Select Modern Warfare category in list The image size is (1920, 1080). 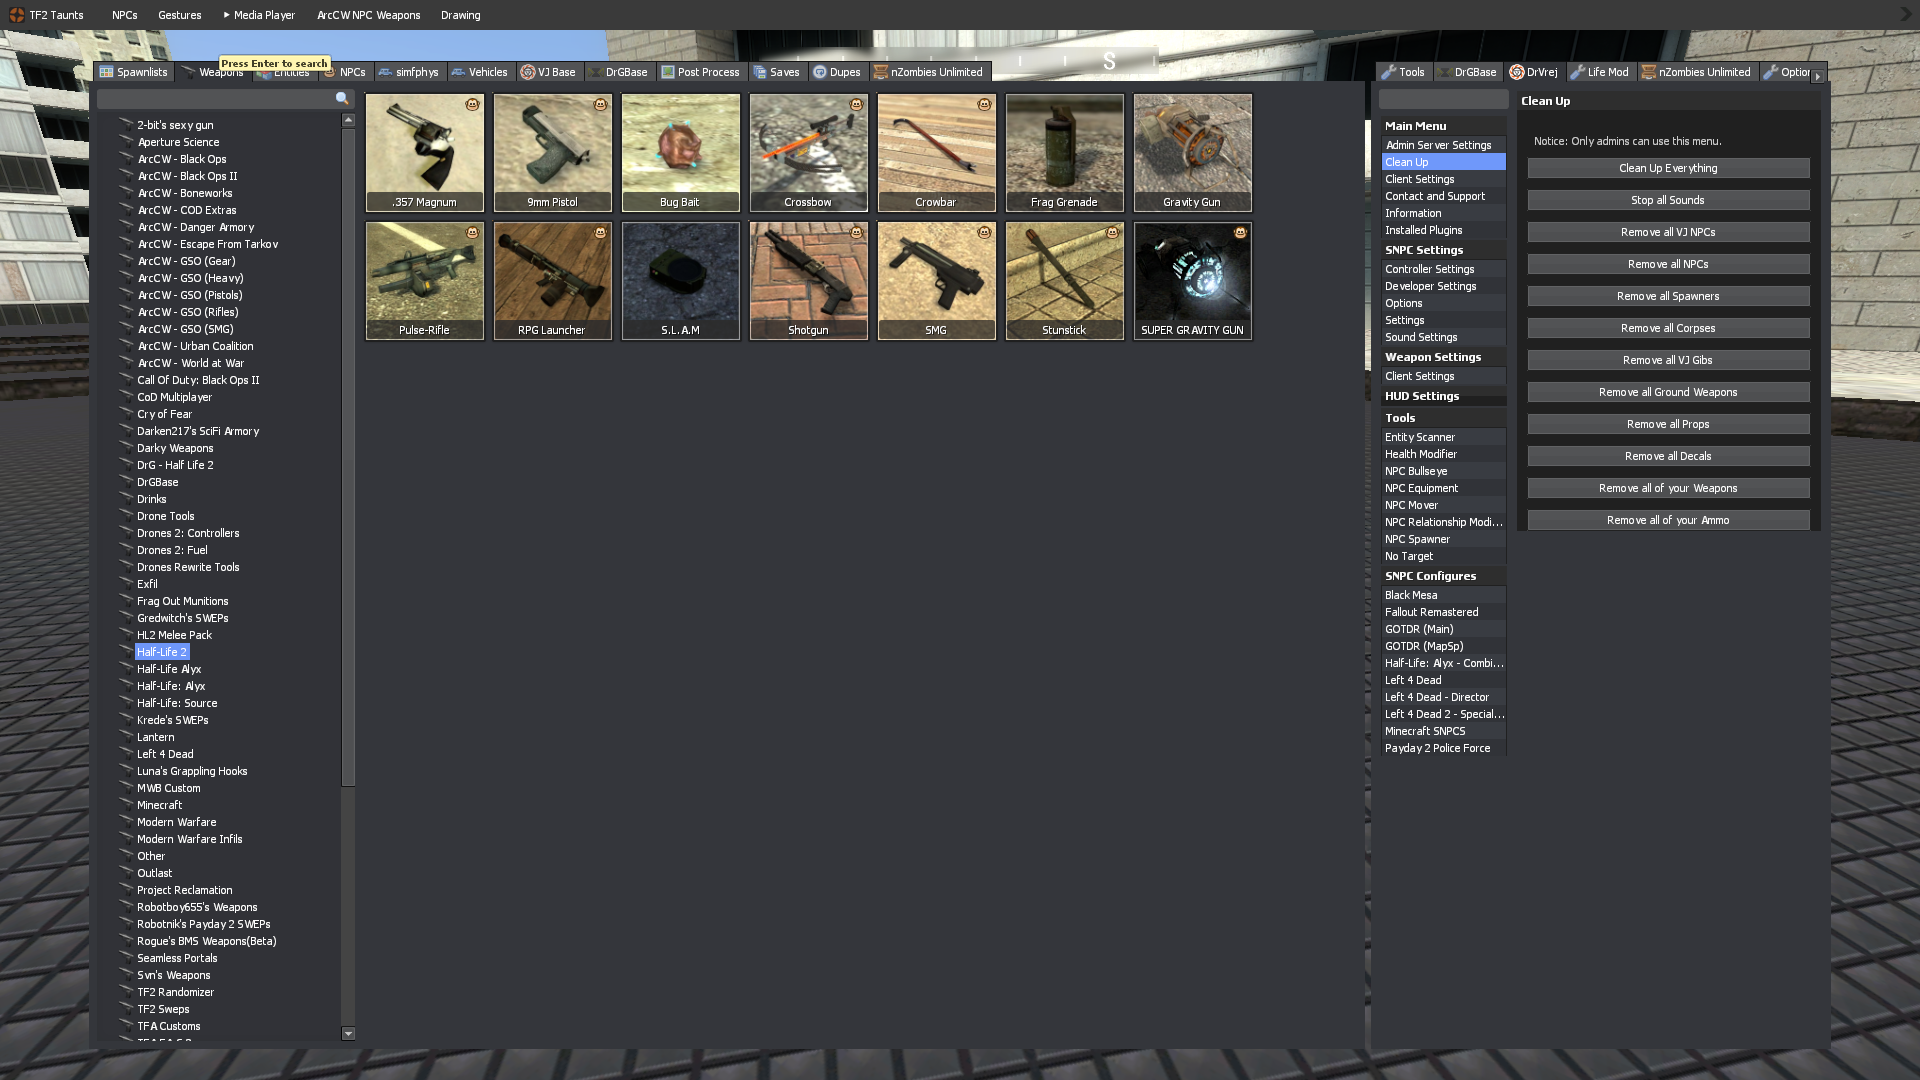(x=176, y=822)
